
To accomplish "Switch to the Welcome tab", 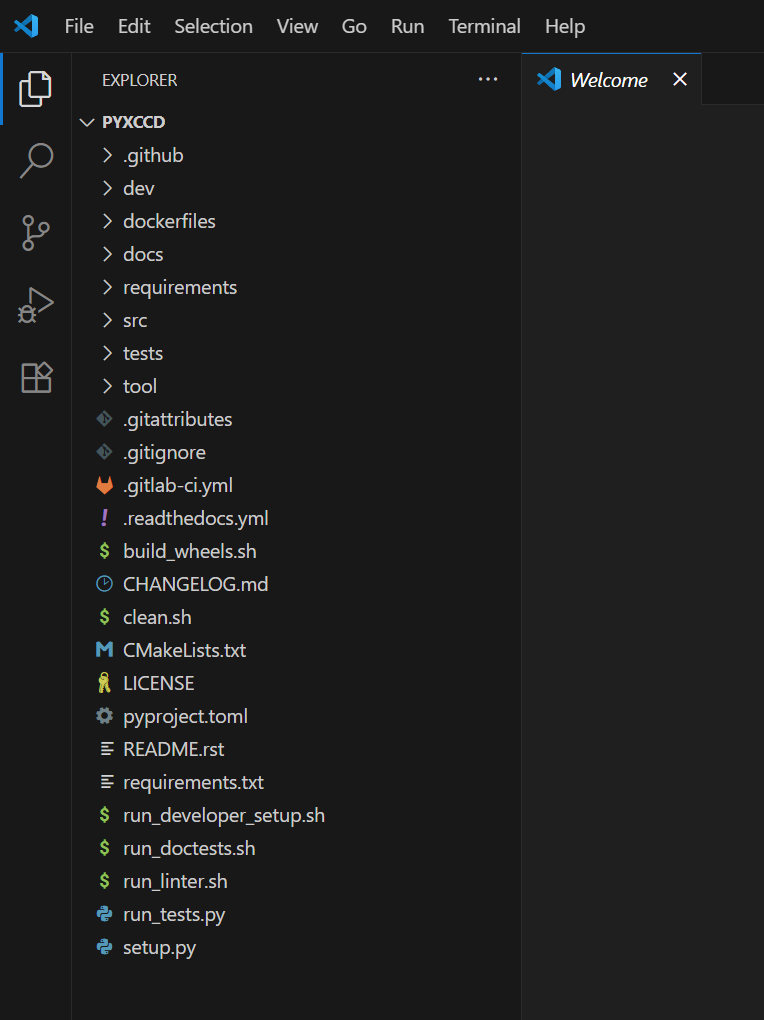I will pyautogui.click(x=607, y=80).
